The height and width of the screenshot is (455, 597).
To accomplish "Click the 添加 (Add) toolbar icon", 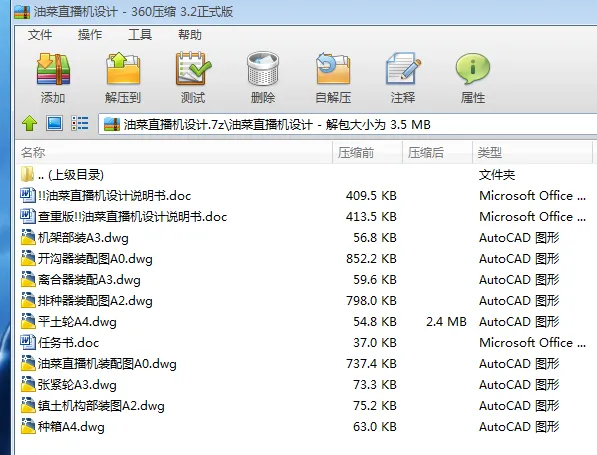I will point(53,69).
